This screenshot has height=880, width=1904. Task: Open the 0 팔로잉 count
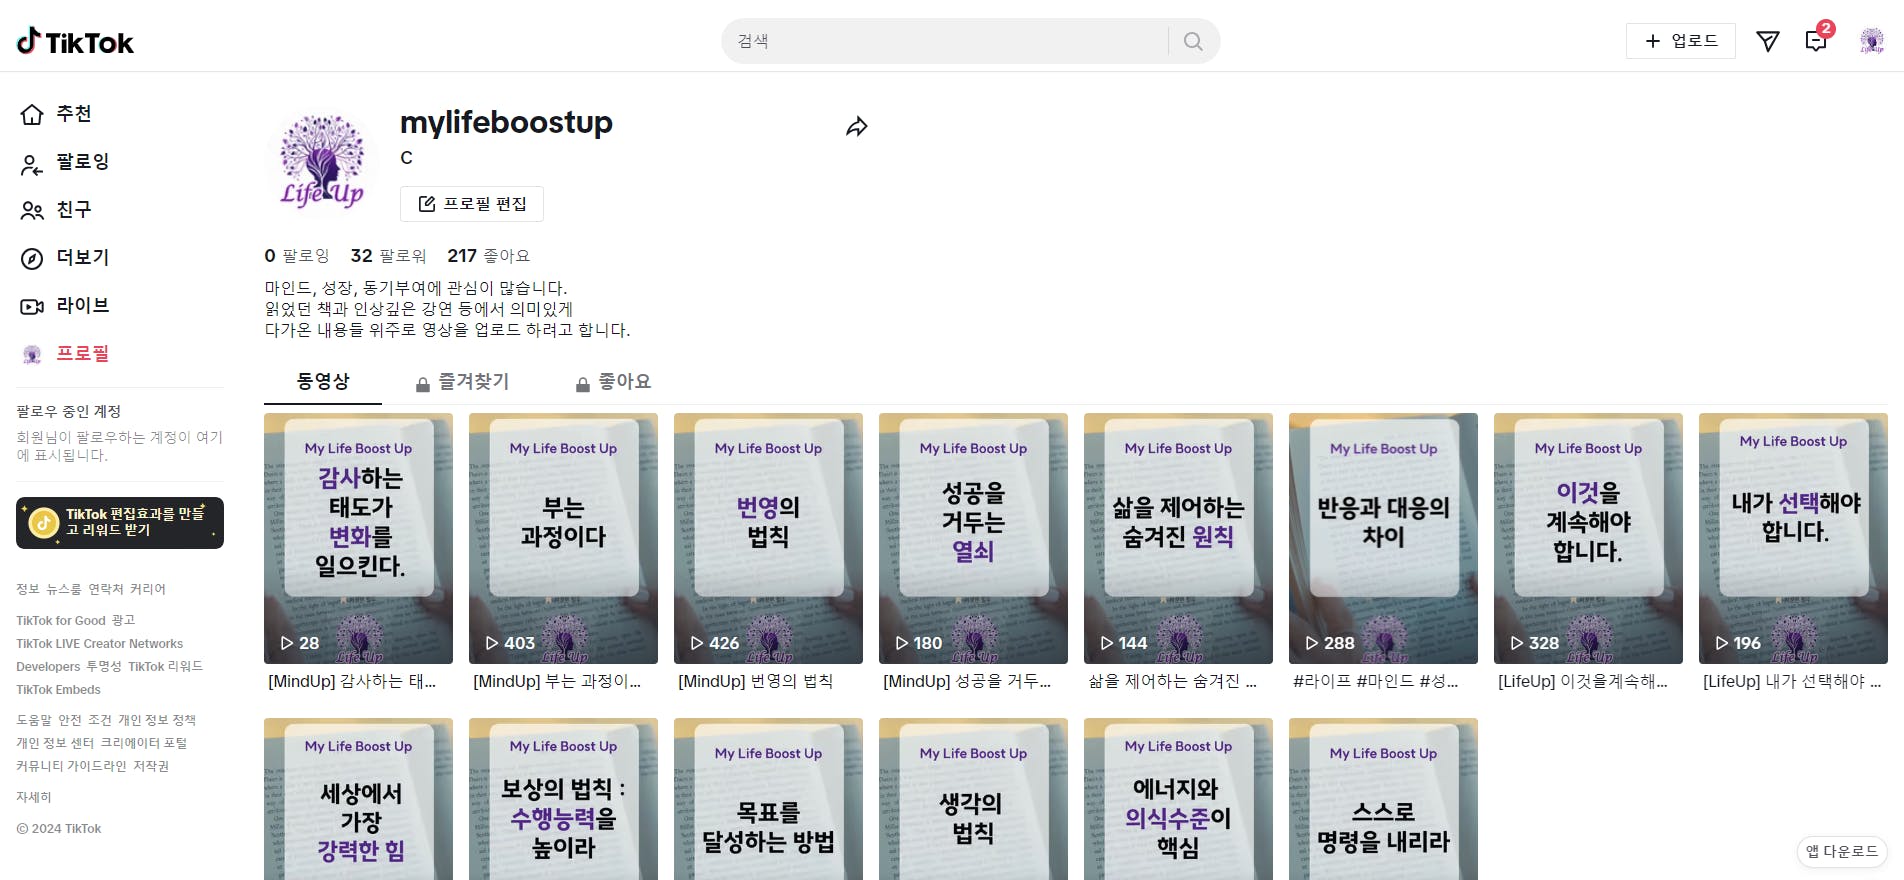pos(297,256)
